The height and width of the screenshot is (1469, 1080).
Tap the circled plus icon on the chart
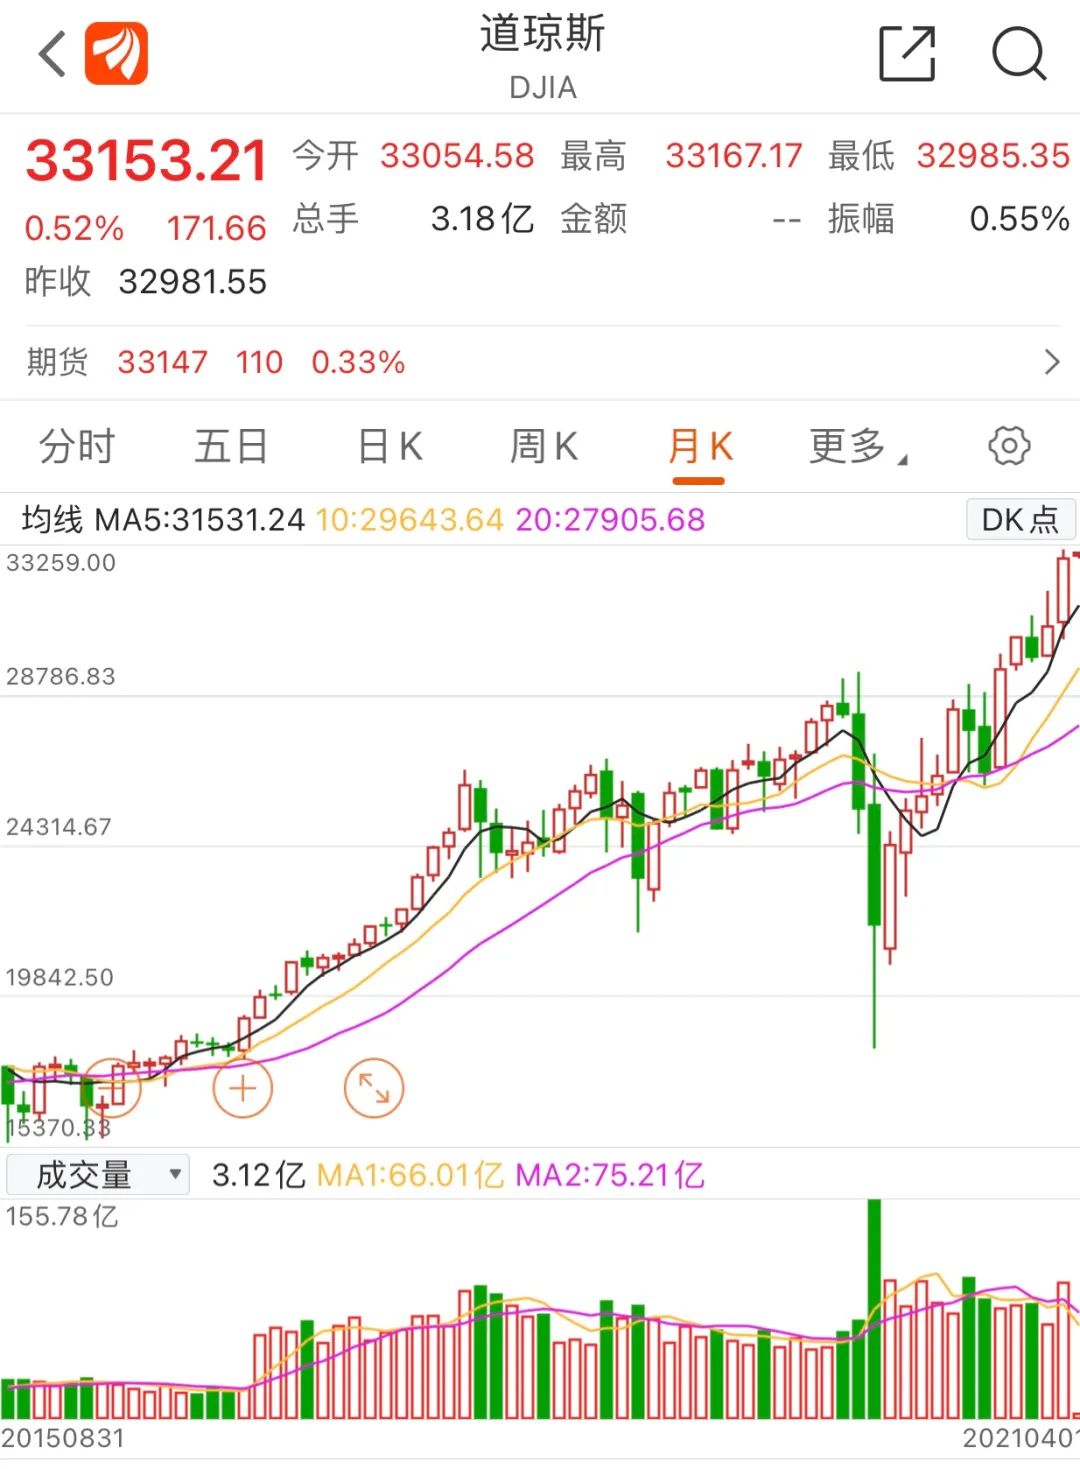(x=242, y=1087)
